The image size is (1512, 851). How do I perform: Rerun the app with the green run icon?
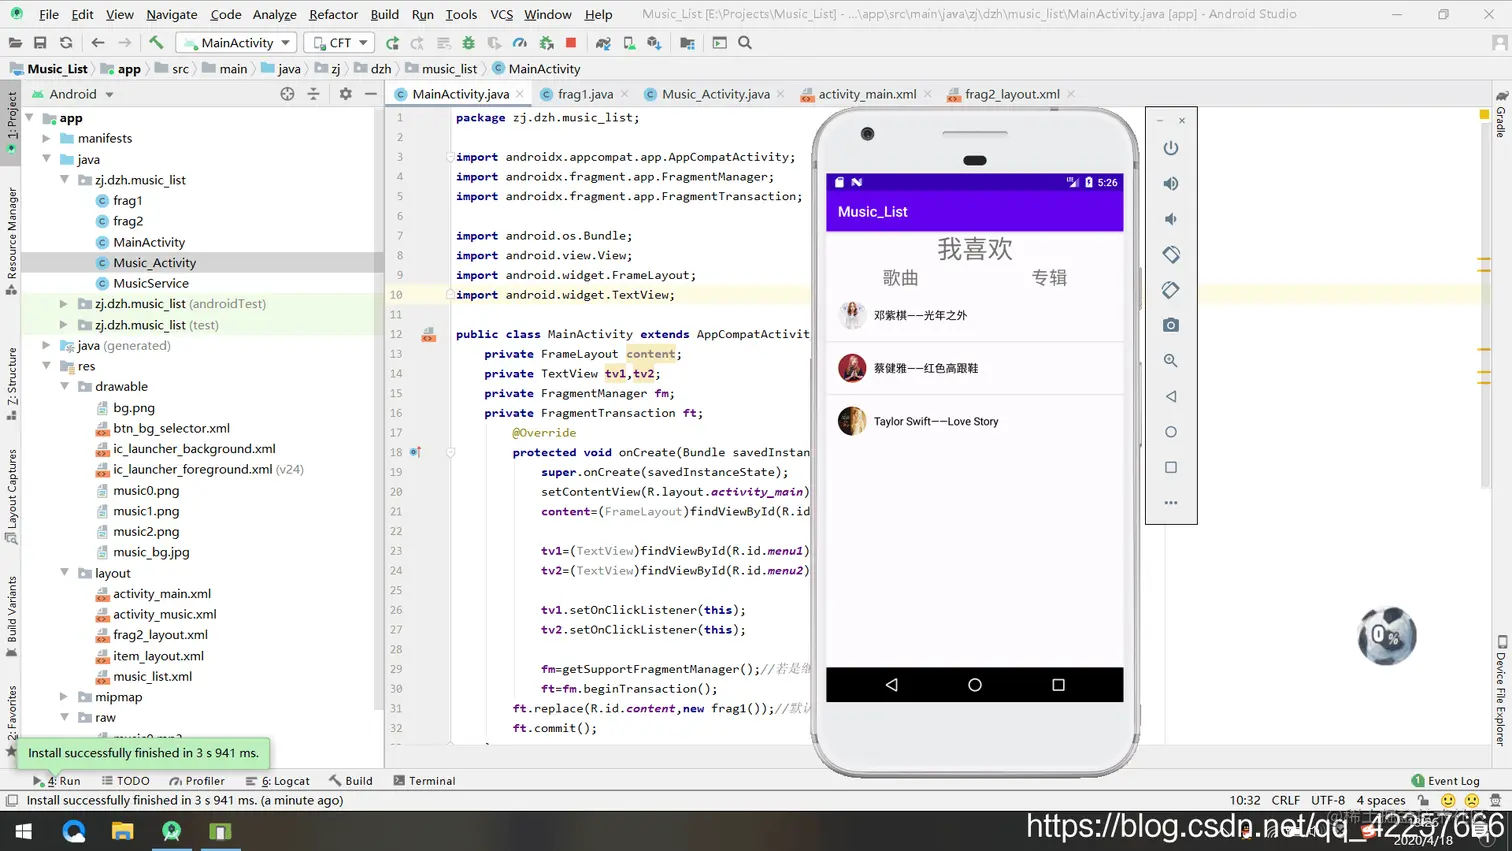(392, 43)
